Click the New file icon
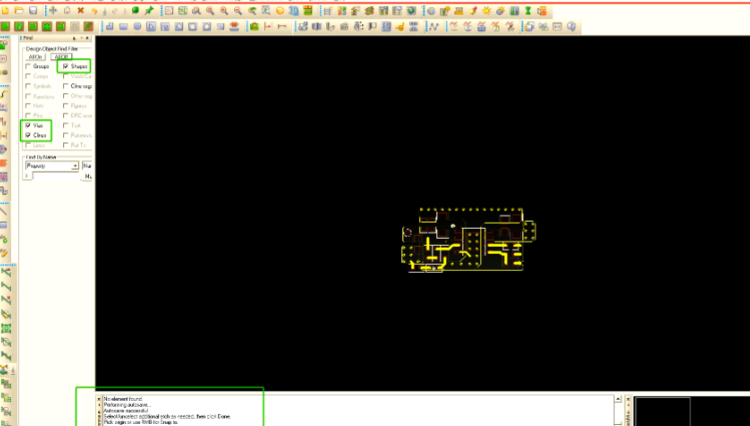Image resolution: width=750 pixels, height=426 pixels. [5, 9]
